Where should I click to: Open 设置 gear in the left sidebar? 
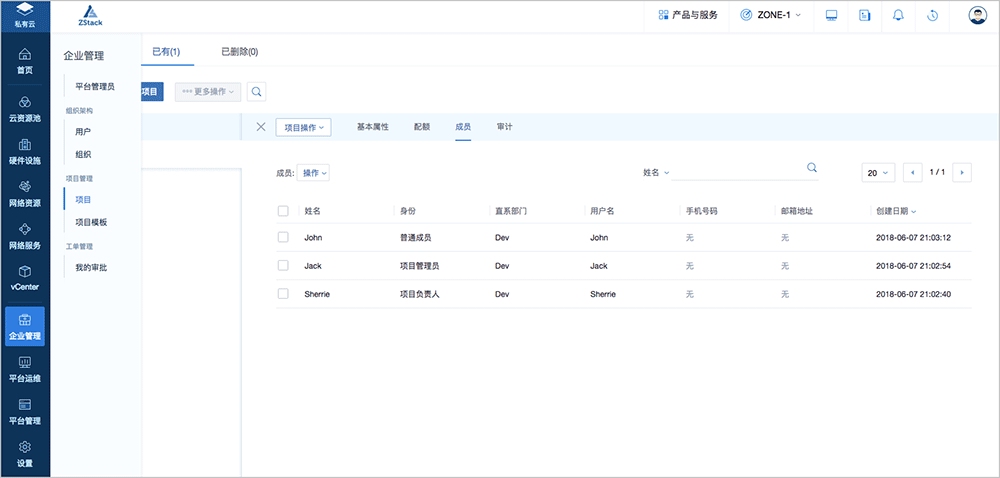[x=25, y=454]
